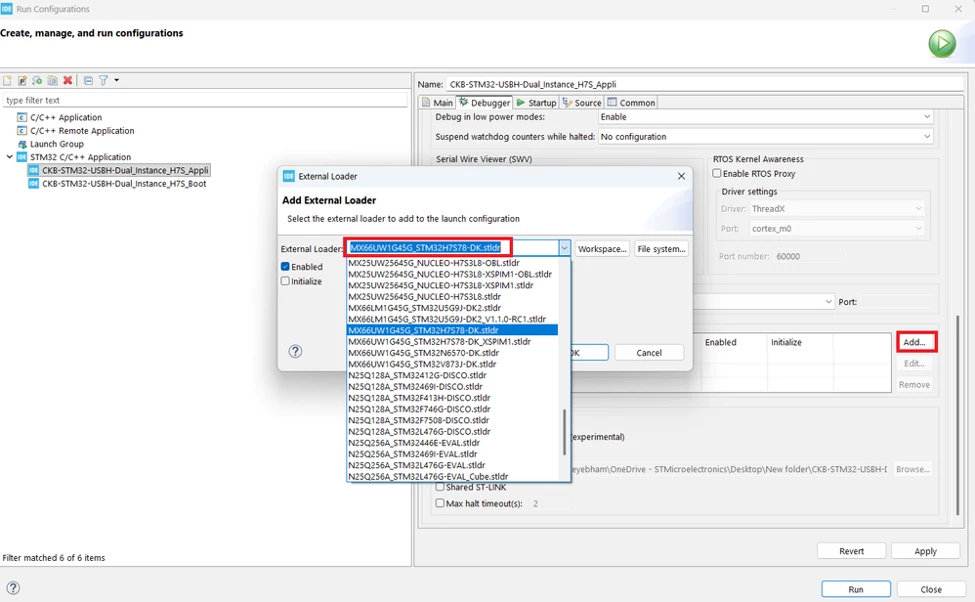Image resolution: width=975 pixels, height=602 pixels.
Task: Toggle the Initialize checkbox in External Loader
Action: tap(285, 281)
